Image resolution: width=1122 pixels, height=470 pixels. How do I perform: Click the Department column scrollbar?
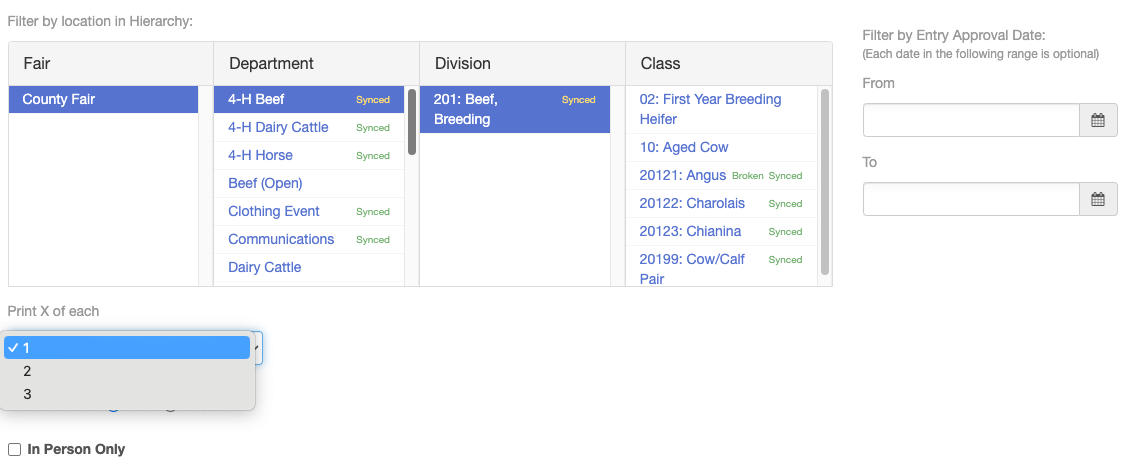point(412,122)
